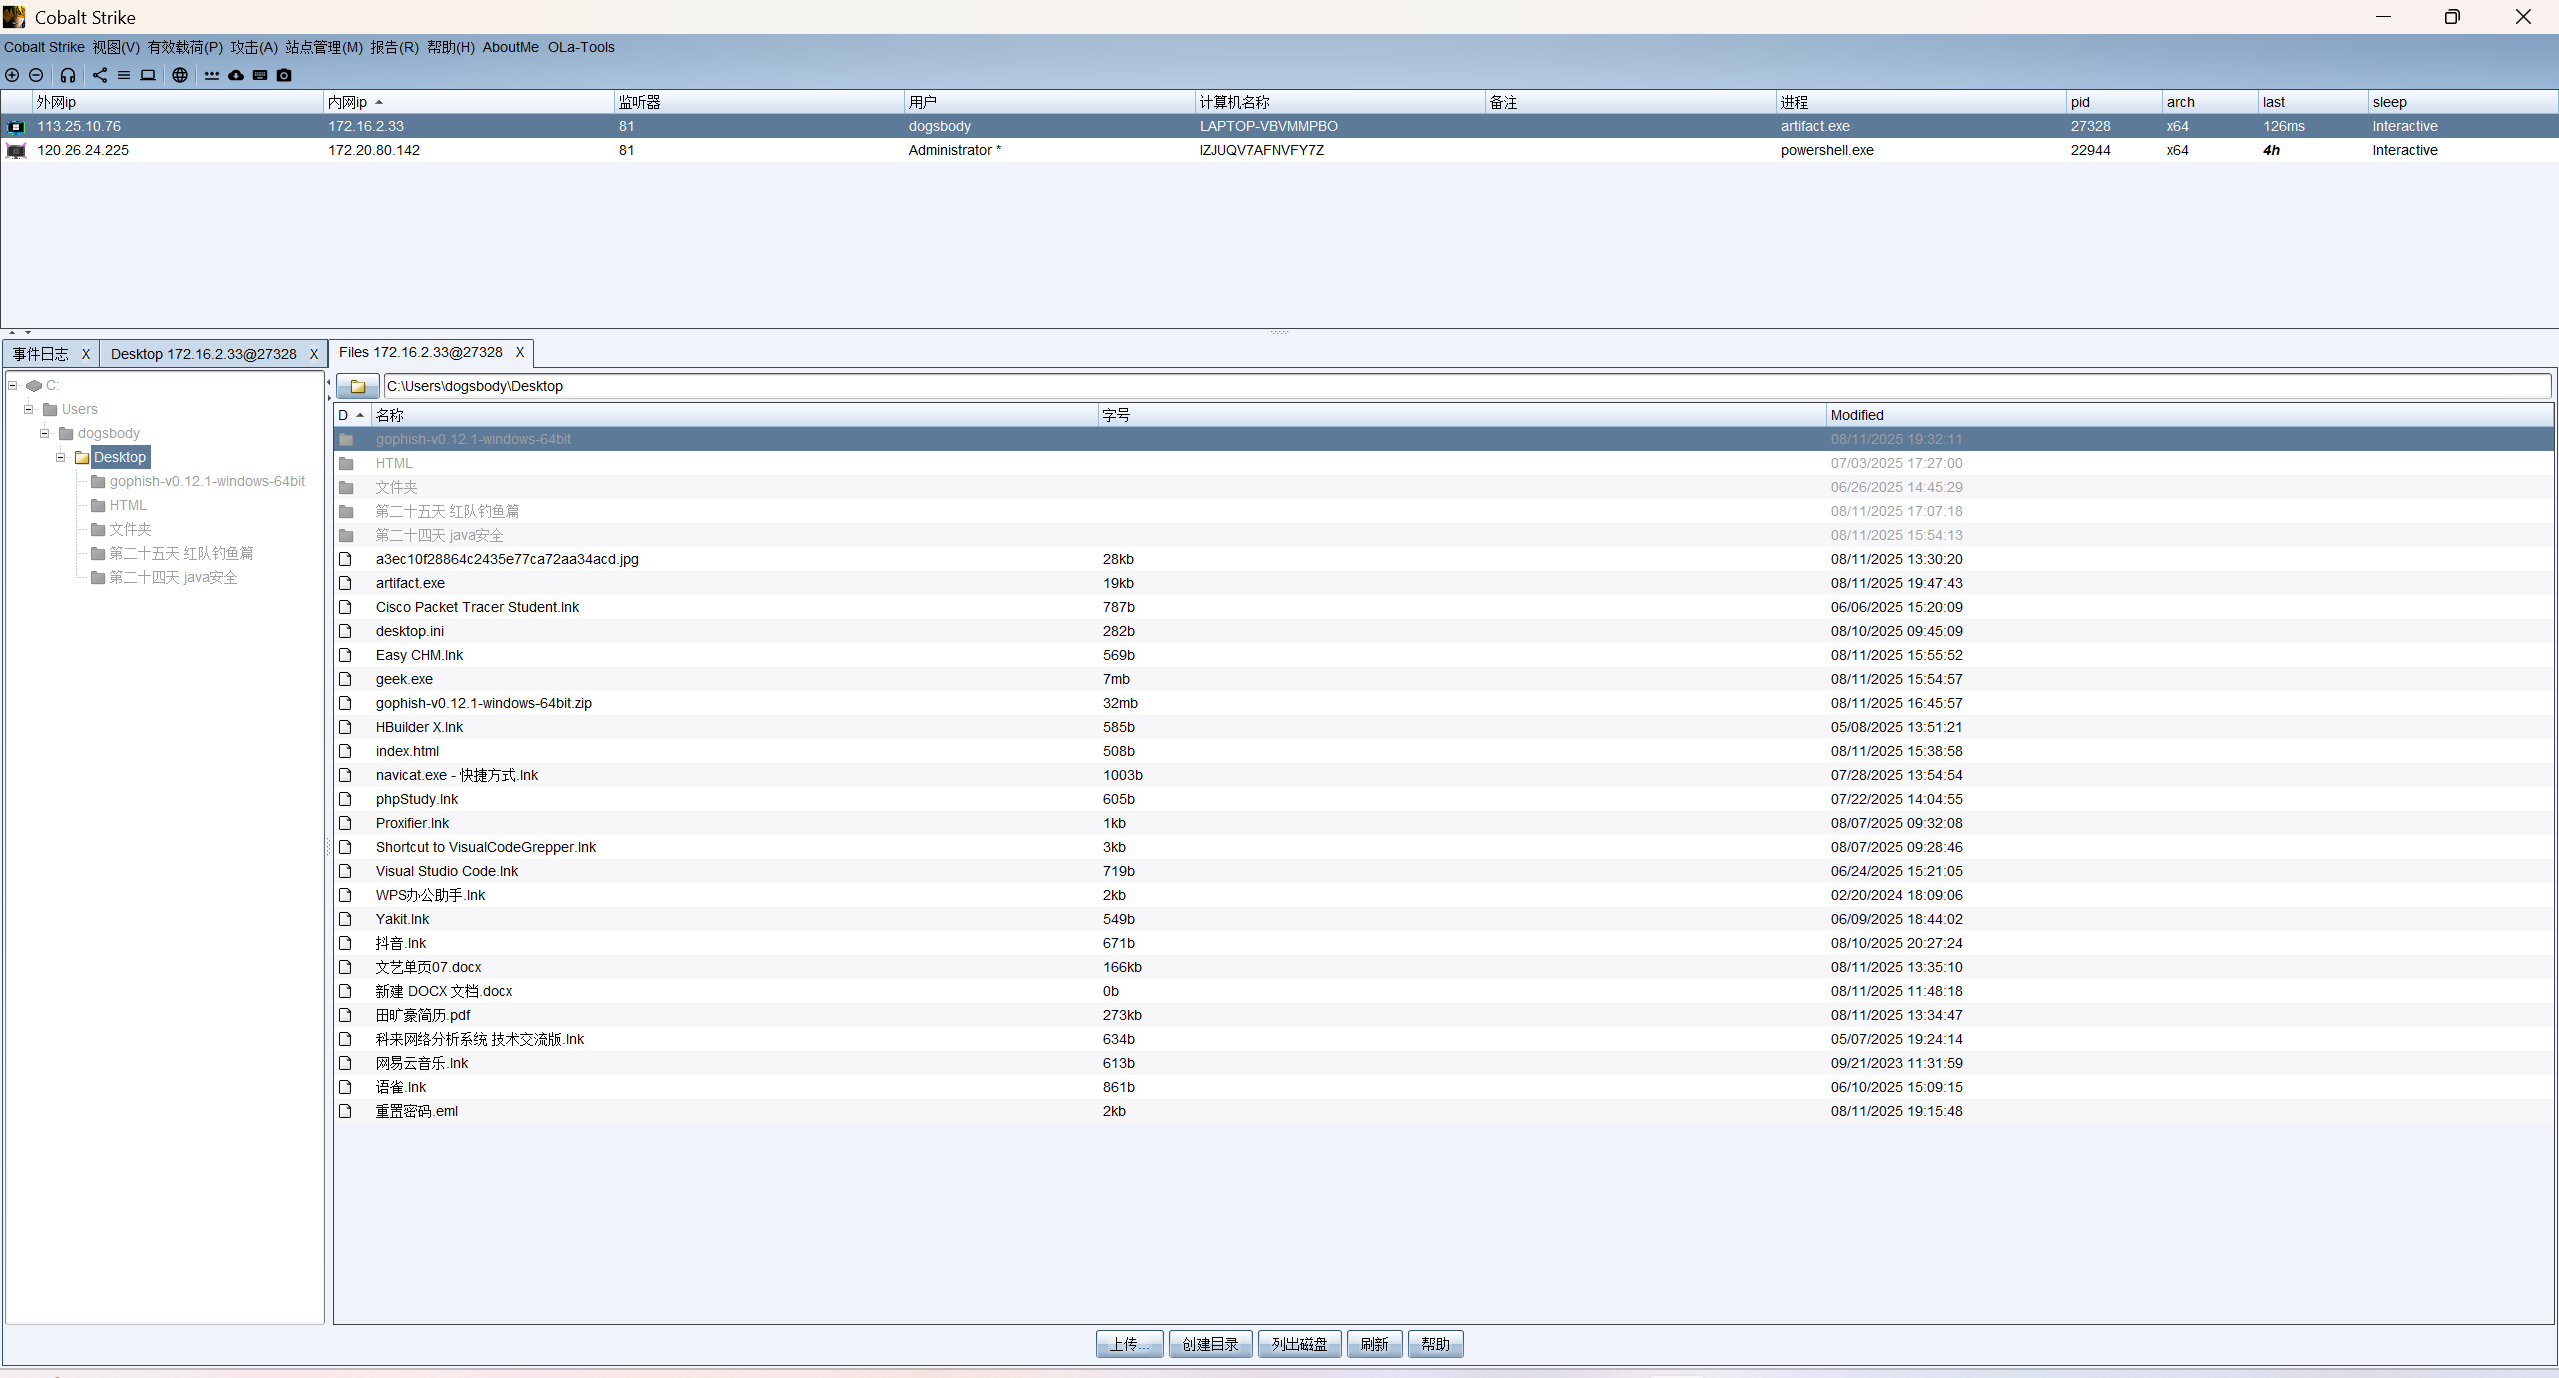Open web log globe icon
Image resolution: width=2559 pixels, height=1378 pixels.
[x=180, y=75]
